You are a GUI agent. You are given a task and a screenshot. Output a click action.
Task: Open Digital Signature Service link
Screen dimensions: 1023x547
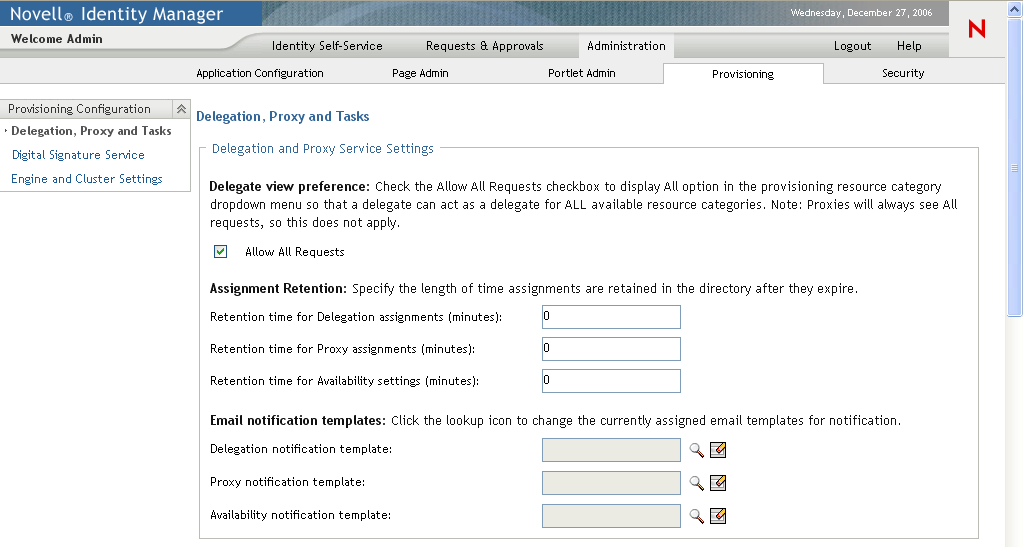[x=78, y=155]
